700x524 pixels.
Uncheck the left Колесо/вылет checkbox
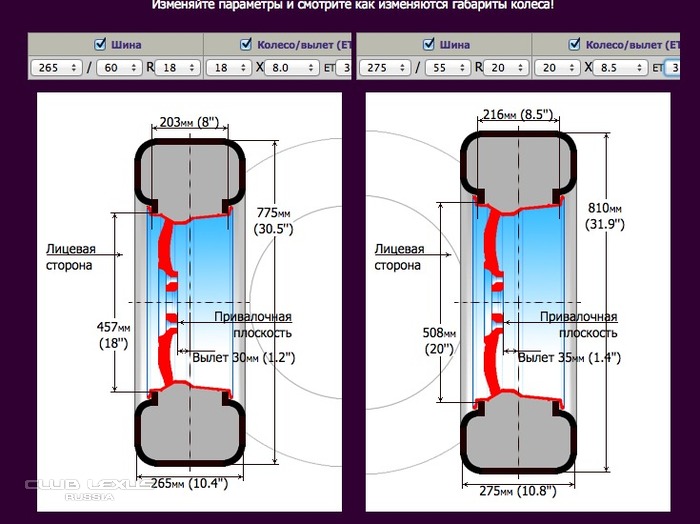246,45
